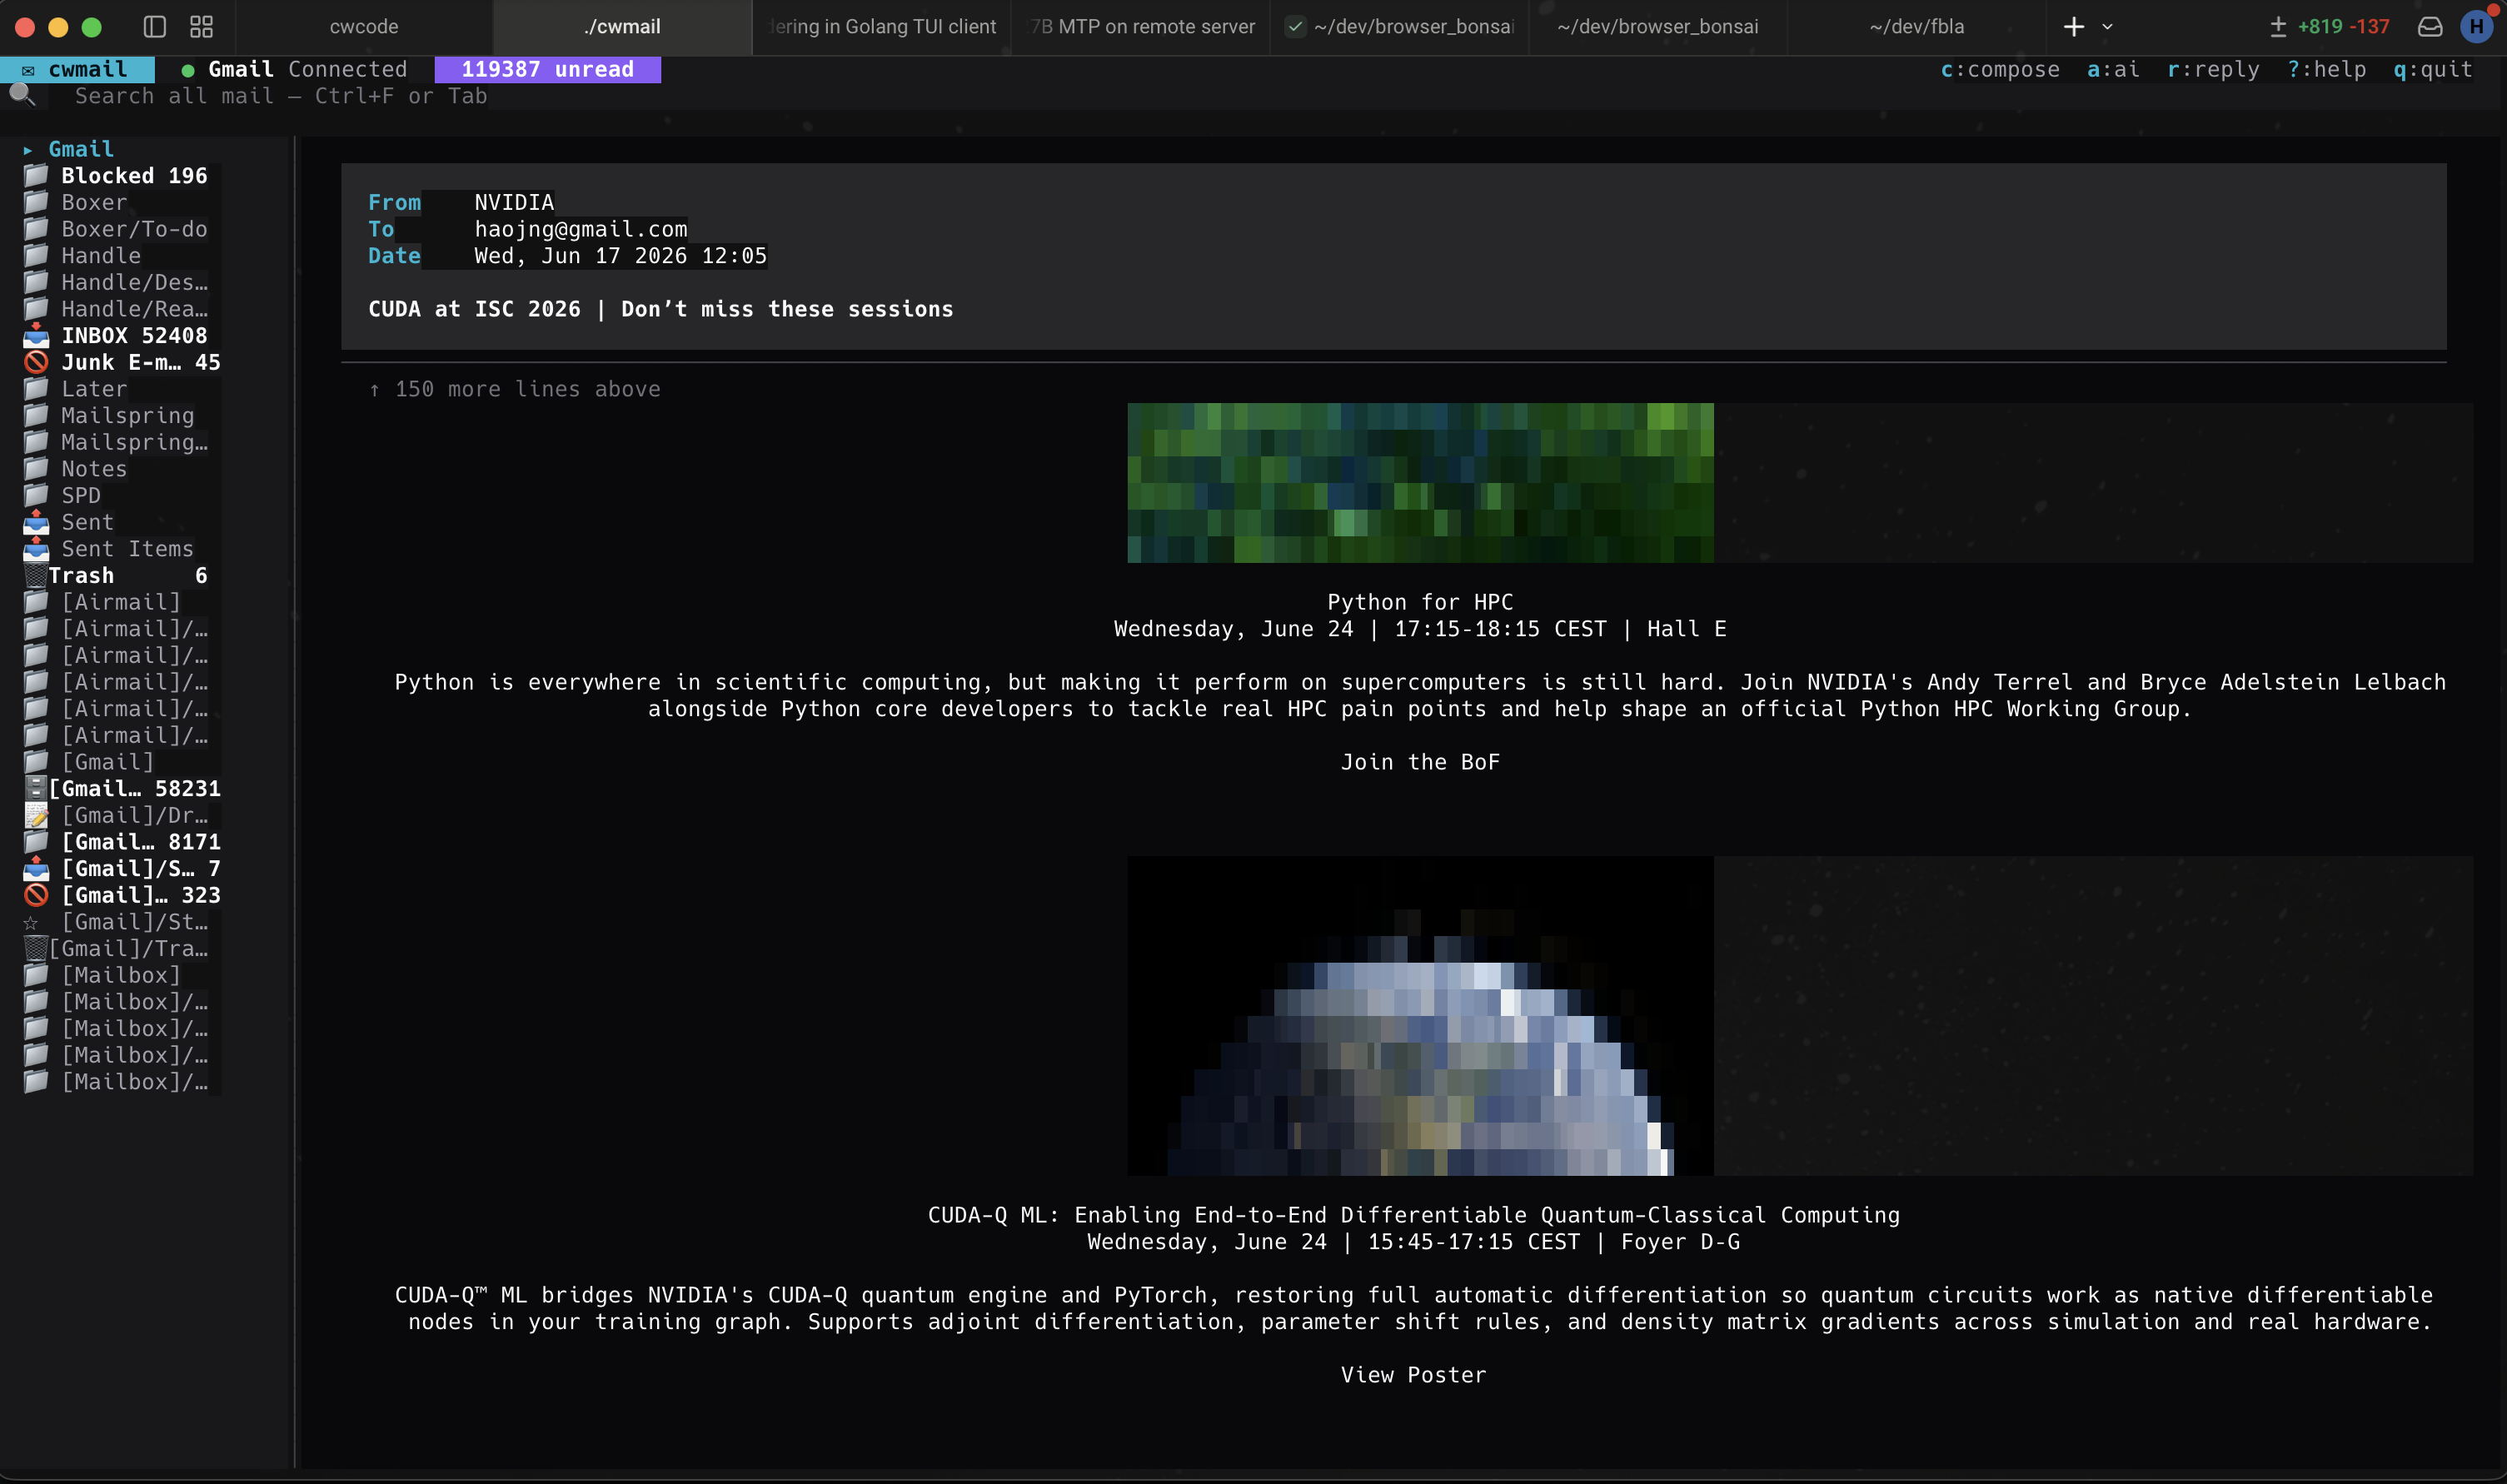Click the Handle folder icon

tap(36, 256)
